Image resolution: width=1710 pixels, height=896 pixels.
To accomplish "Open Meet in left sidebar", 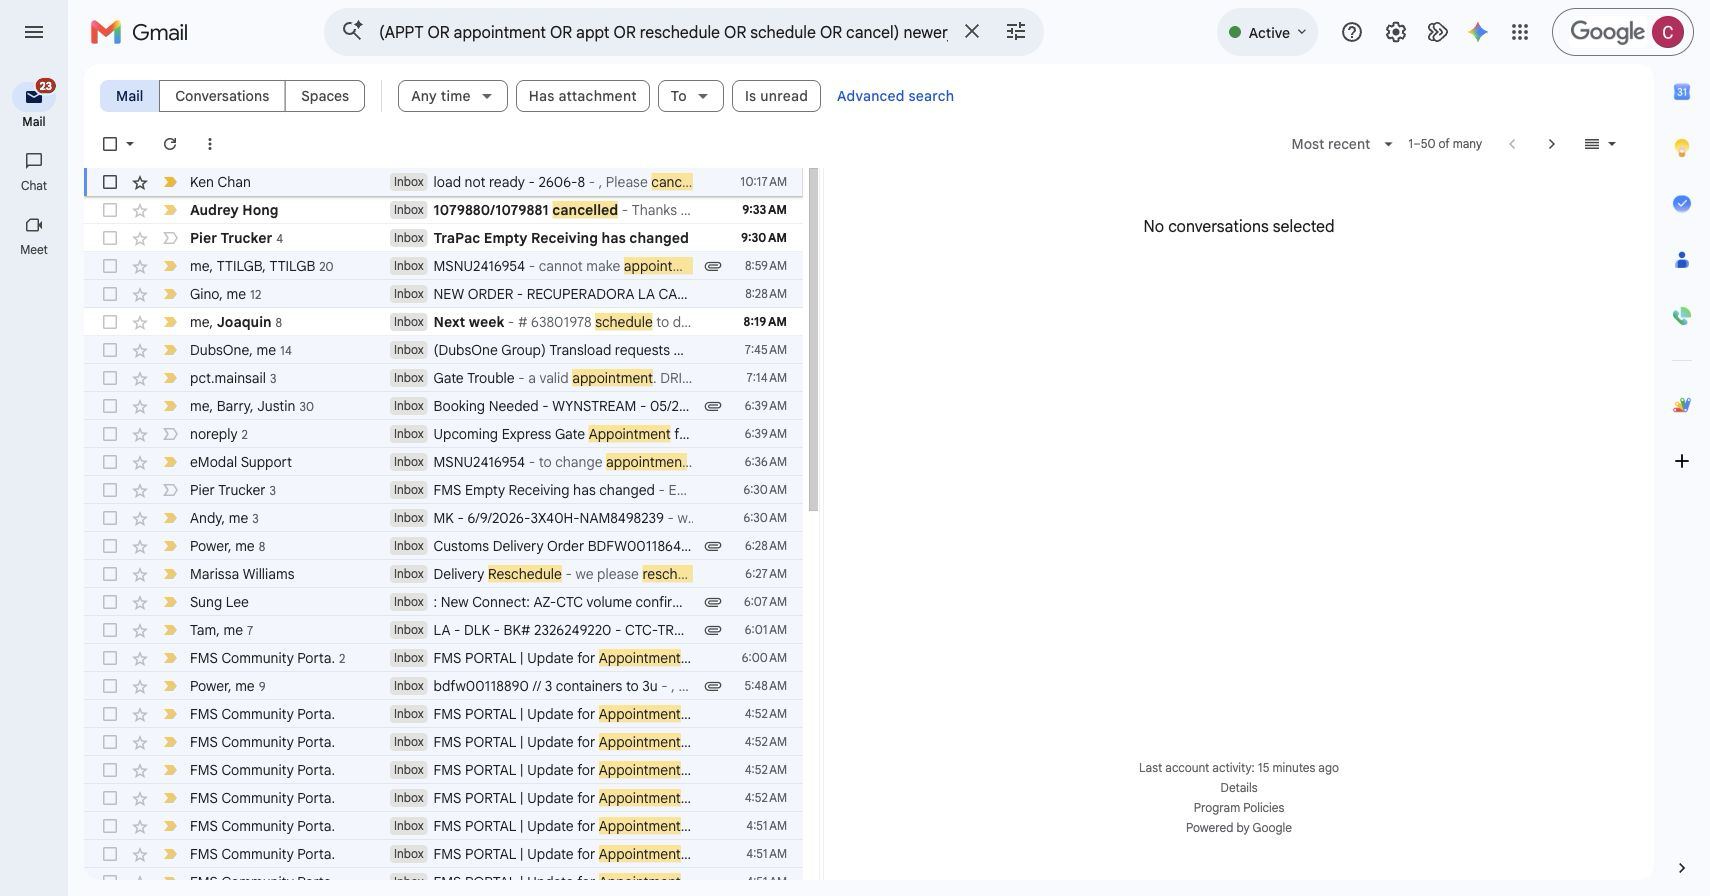I will tap(34, 235).
